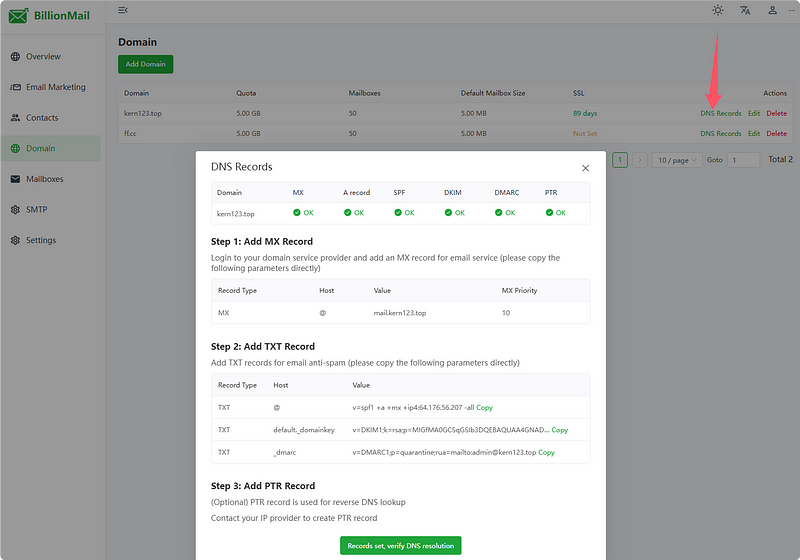Viewport: 800px width, 560px height.
Task: Click the Add Domain button
Action: [145, 64]
